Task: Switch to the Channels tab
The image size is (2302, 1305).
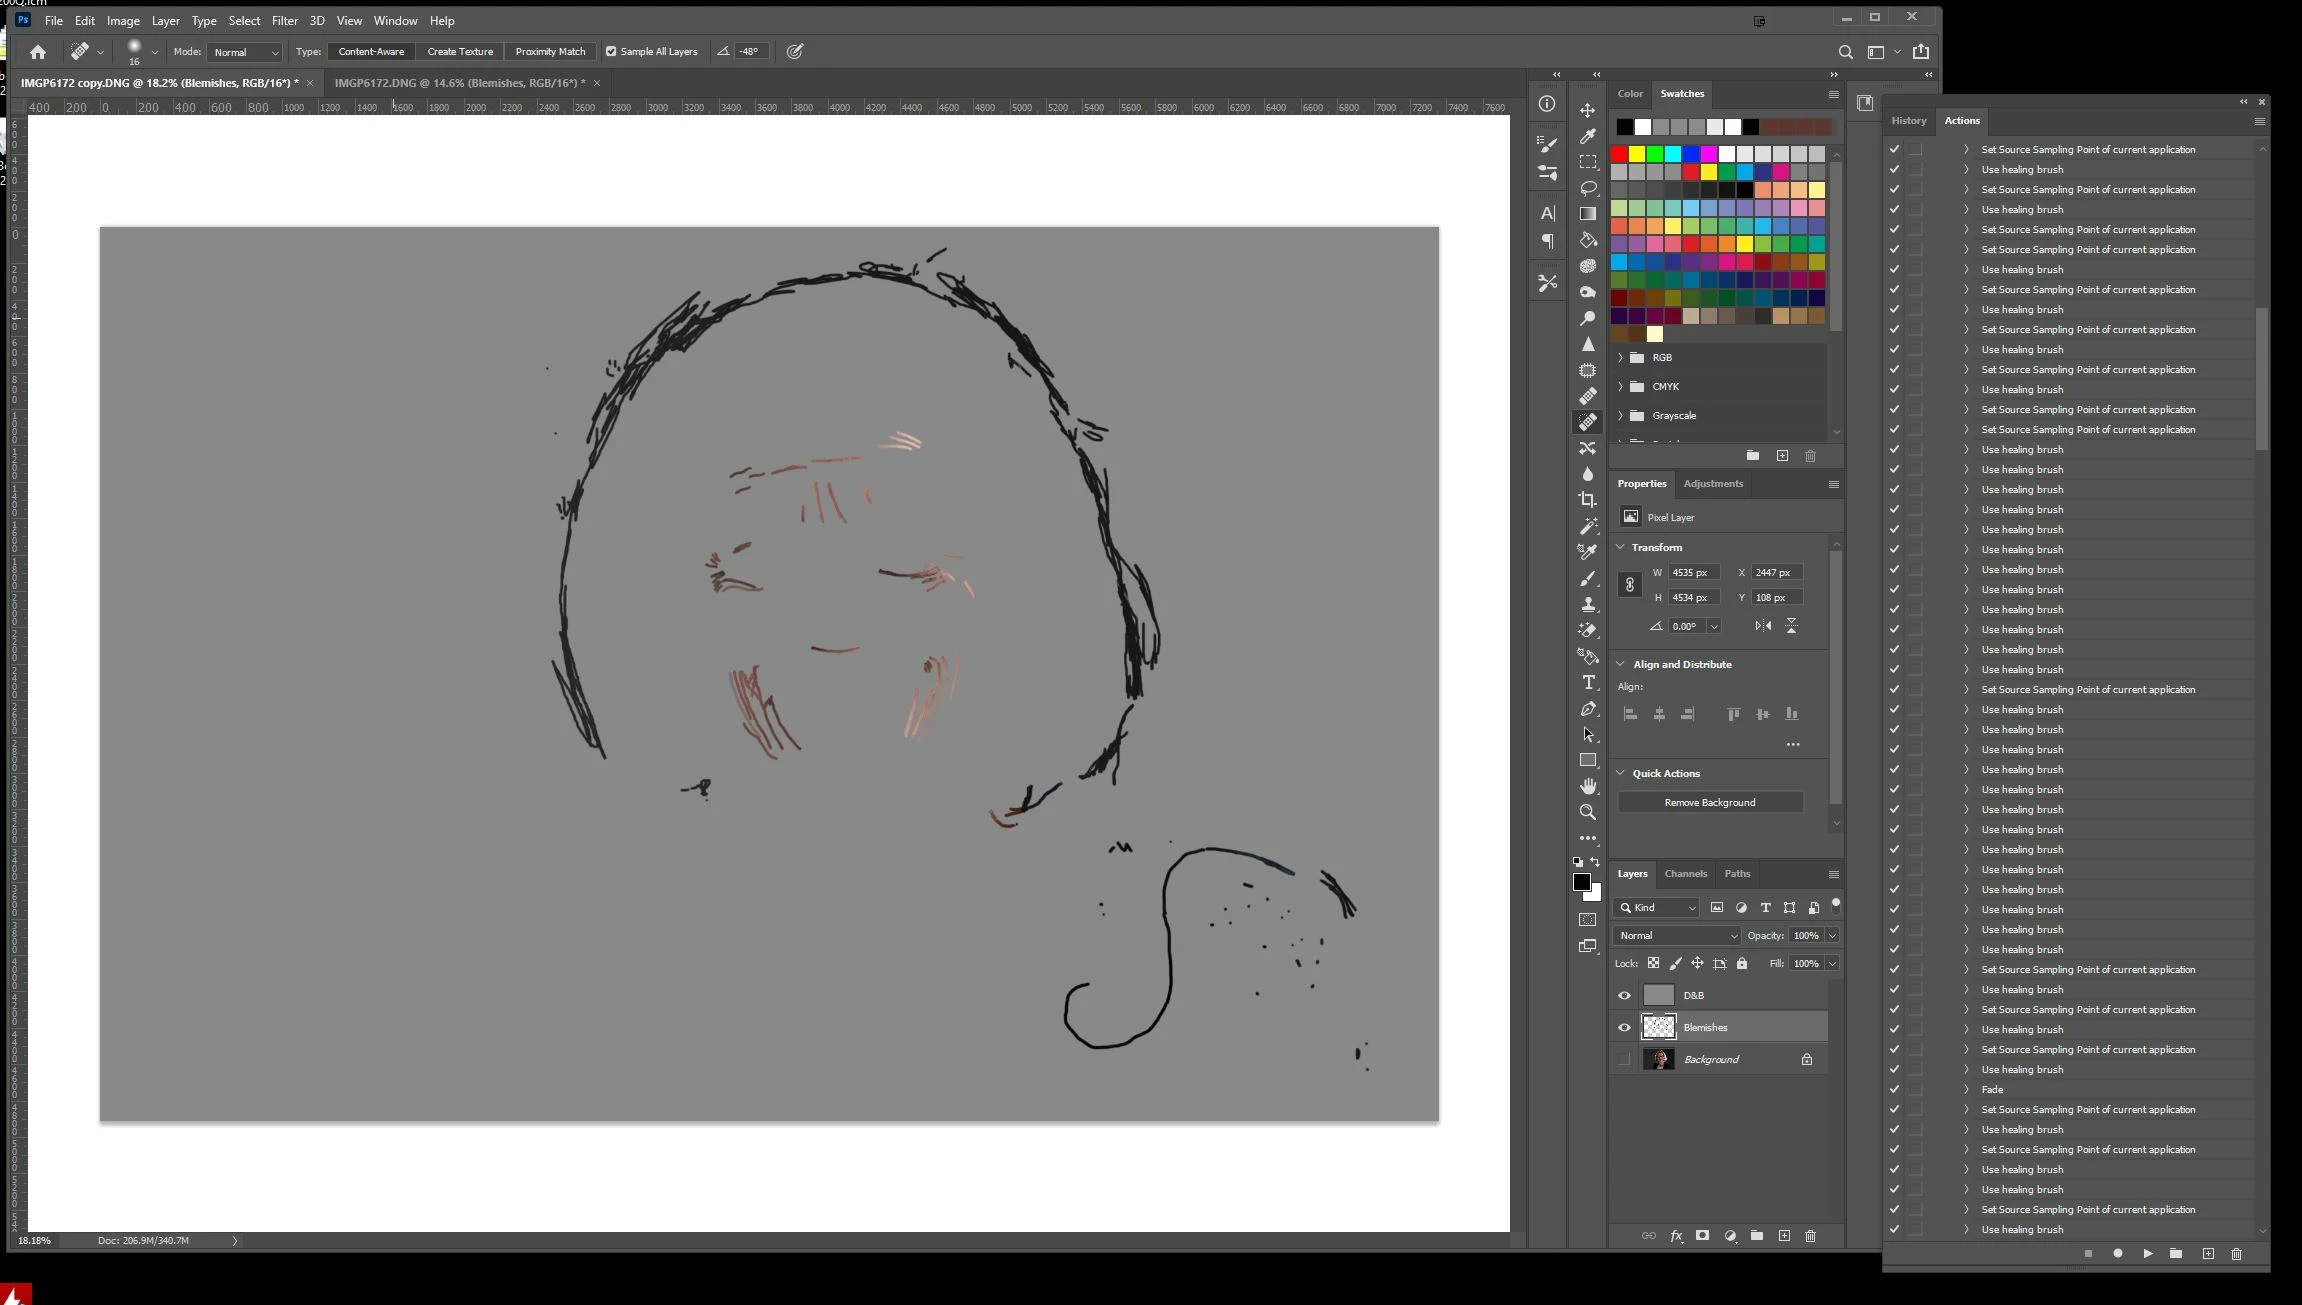Action: coord(1685,874)
